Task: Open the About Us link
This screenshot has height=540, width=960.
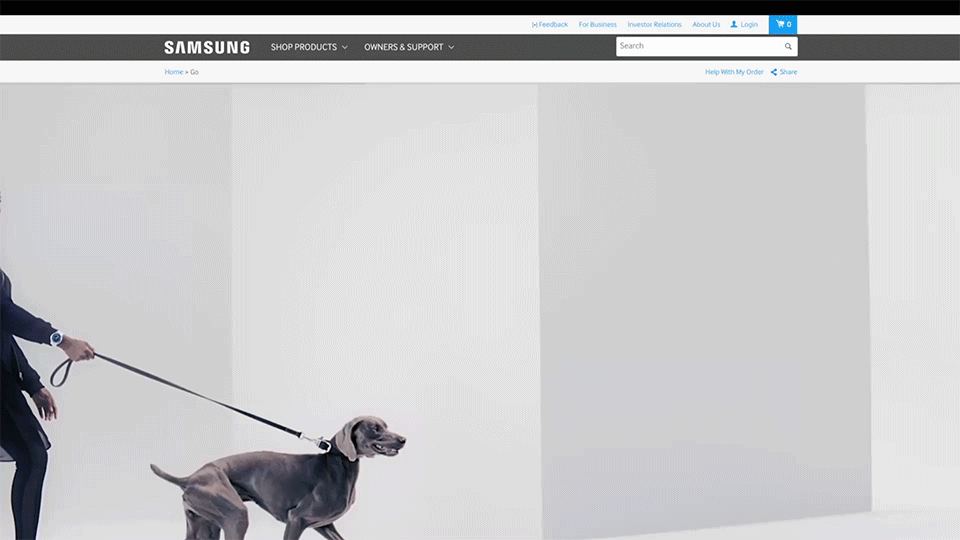Action: pyautogui.click(x=706, y=24)
